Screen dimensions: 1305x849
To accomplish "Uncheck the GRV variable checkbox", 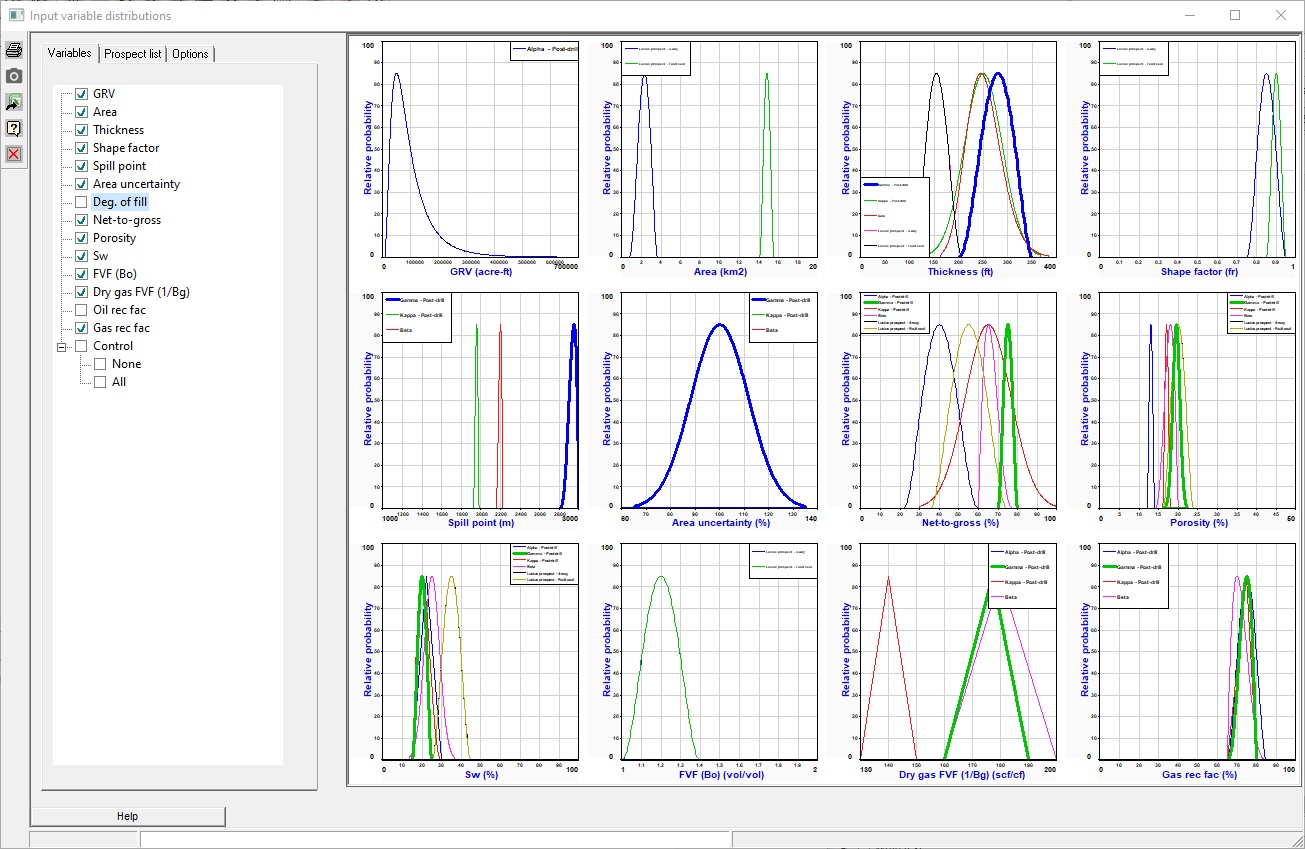I will pyautogui.click(x=82, y=94).
